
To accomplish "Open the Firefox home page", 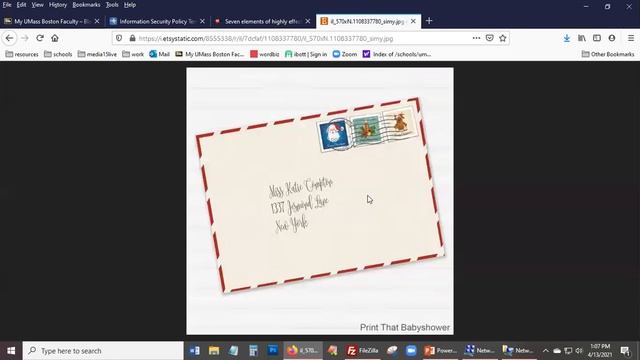I will (x=55, y=38).
